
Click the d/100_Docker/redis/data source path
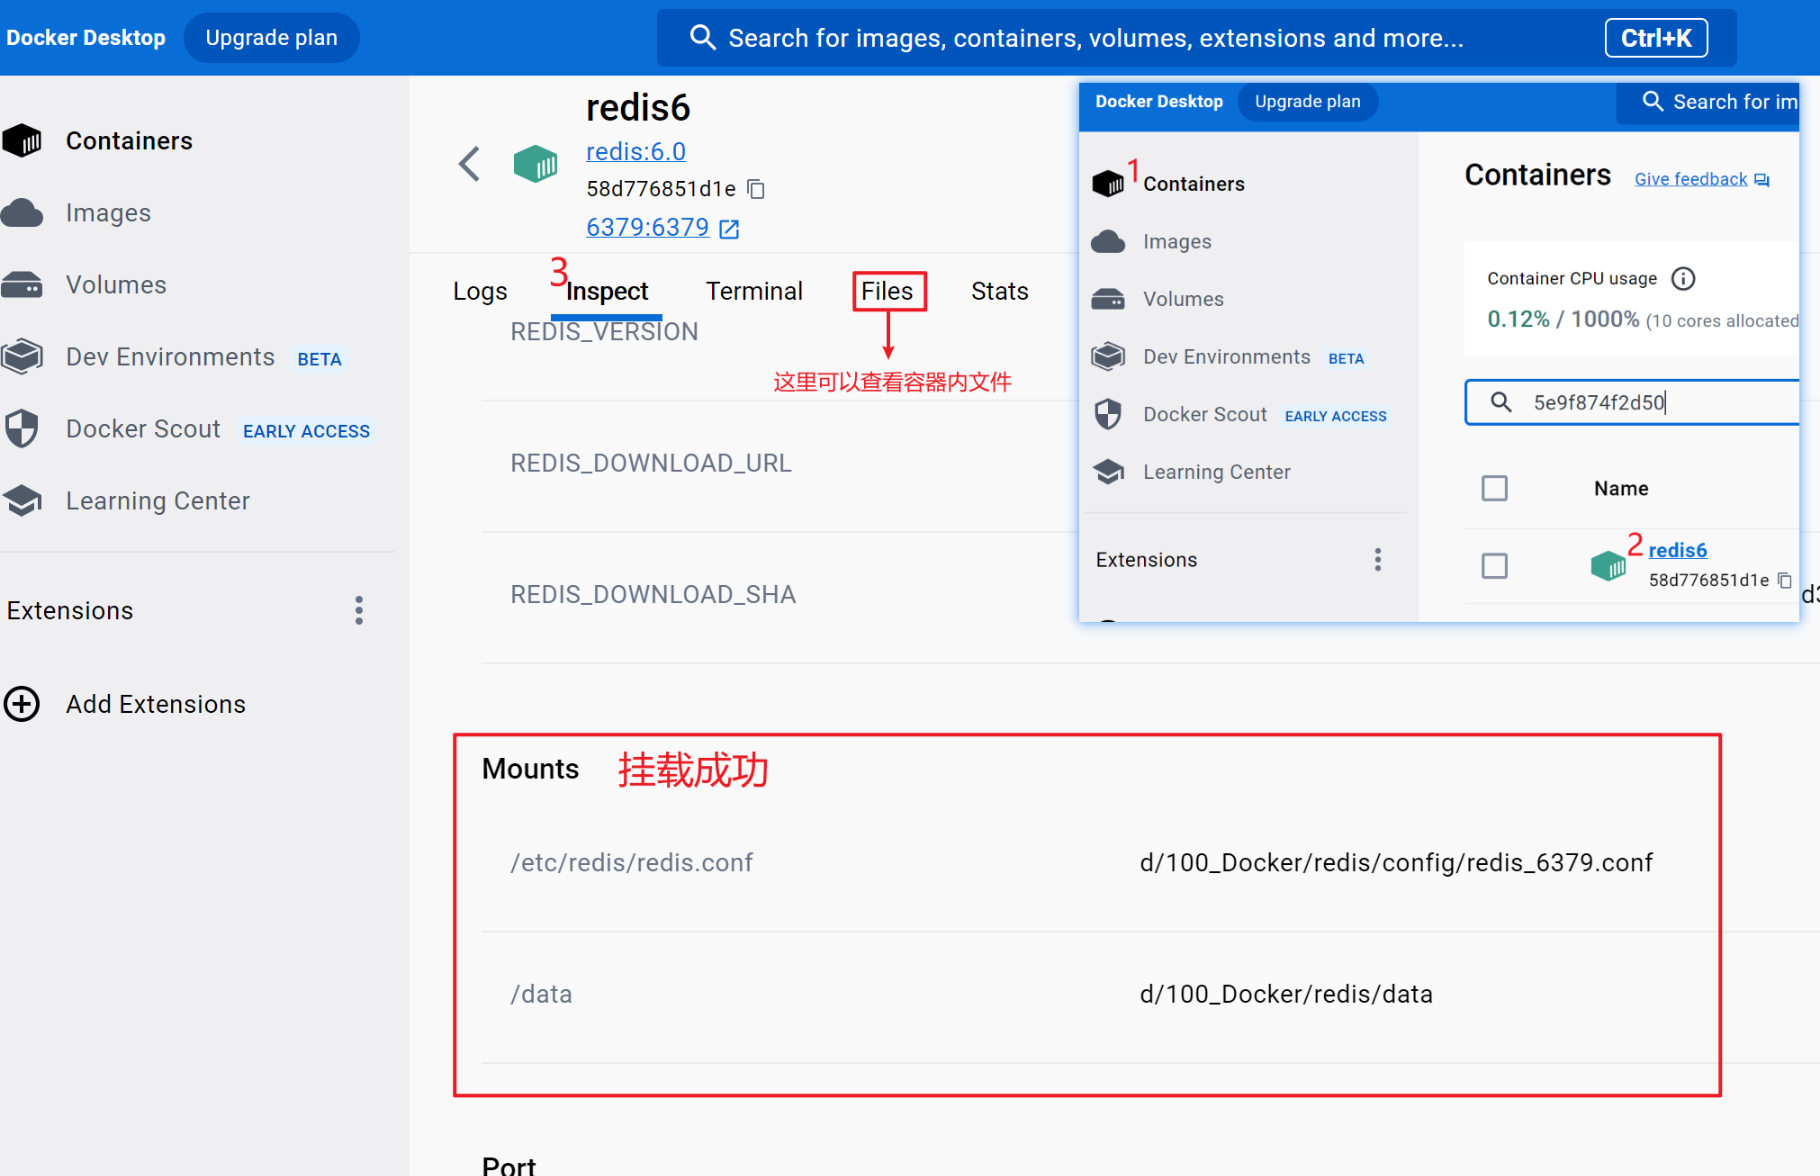[1286, 995]
